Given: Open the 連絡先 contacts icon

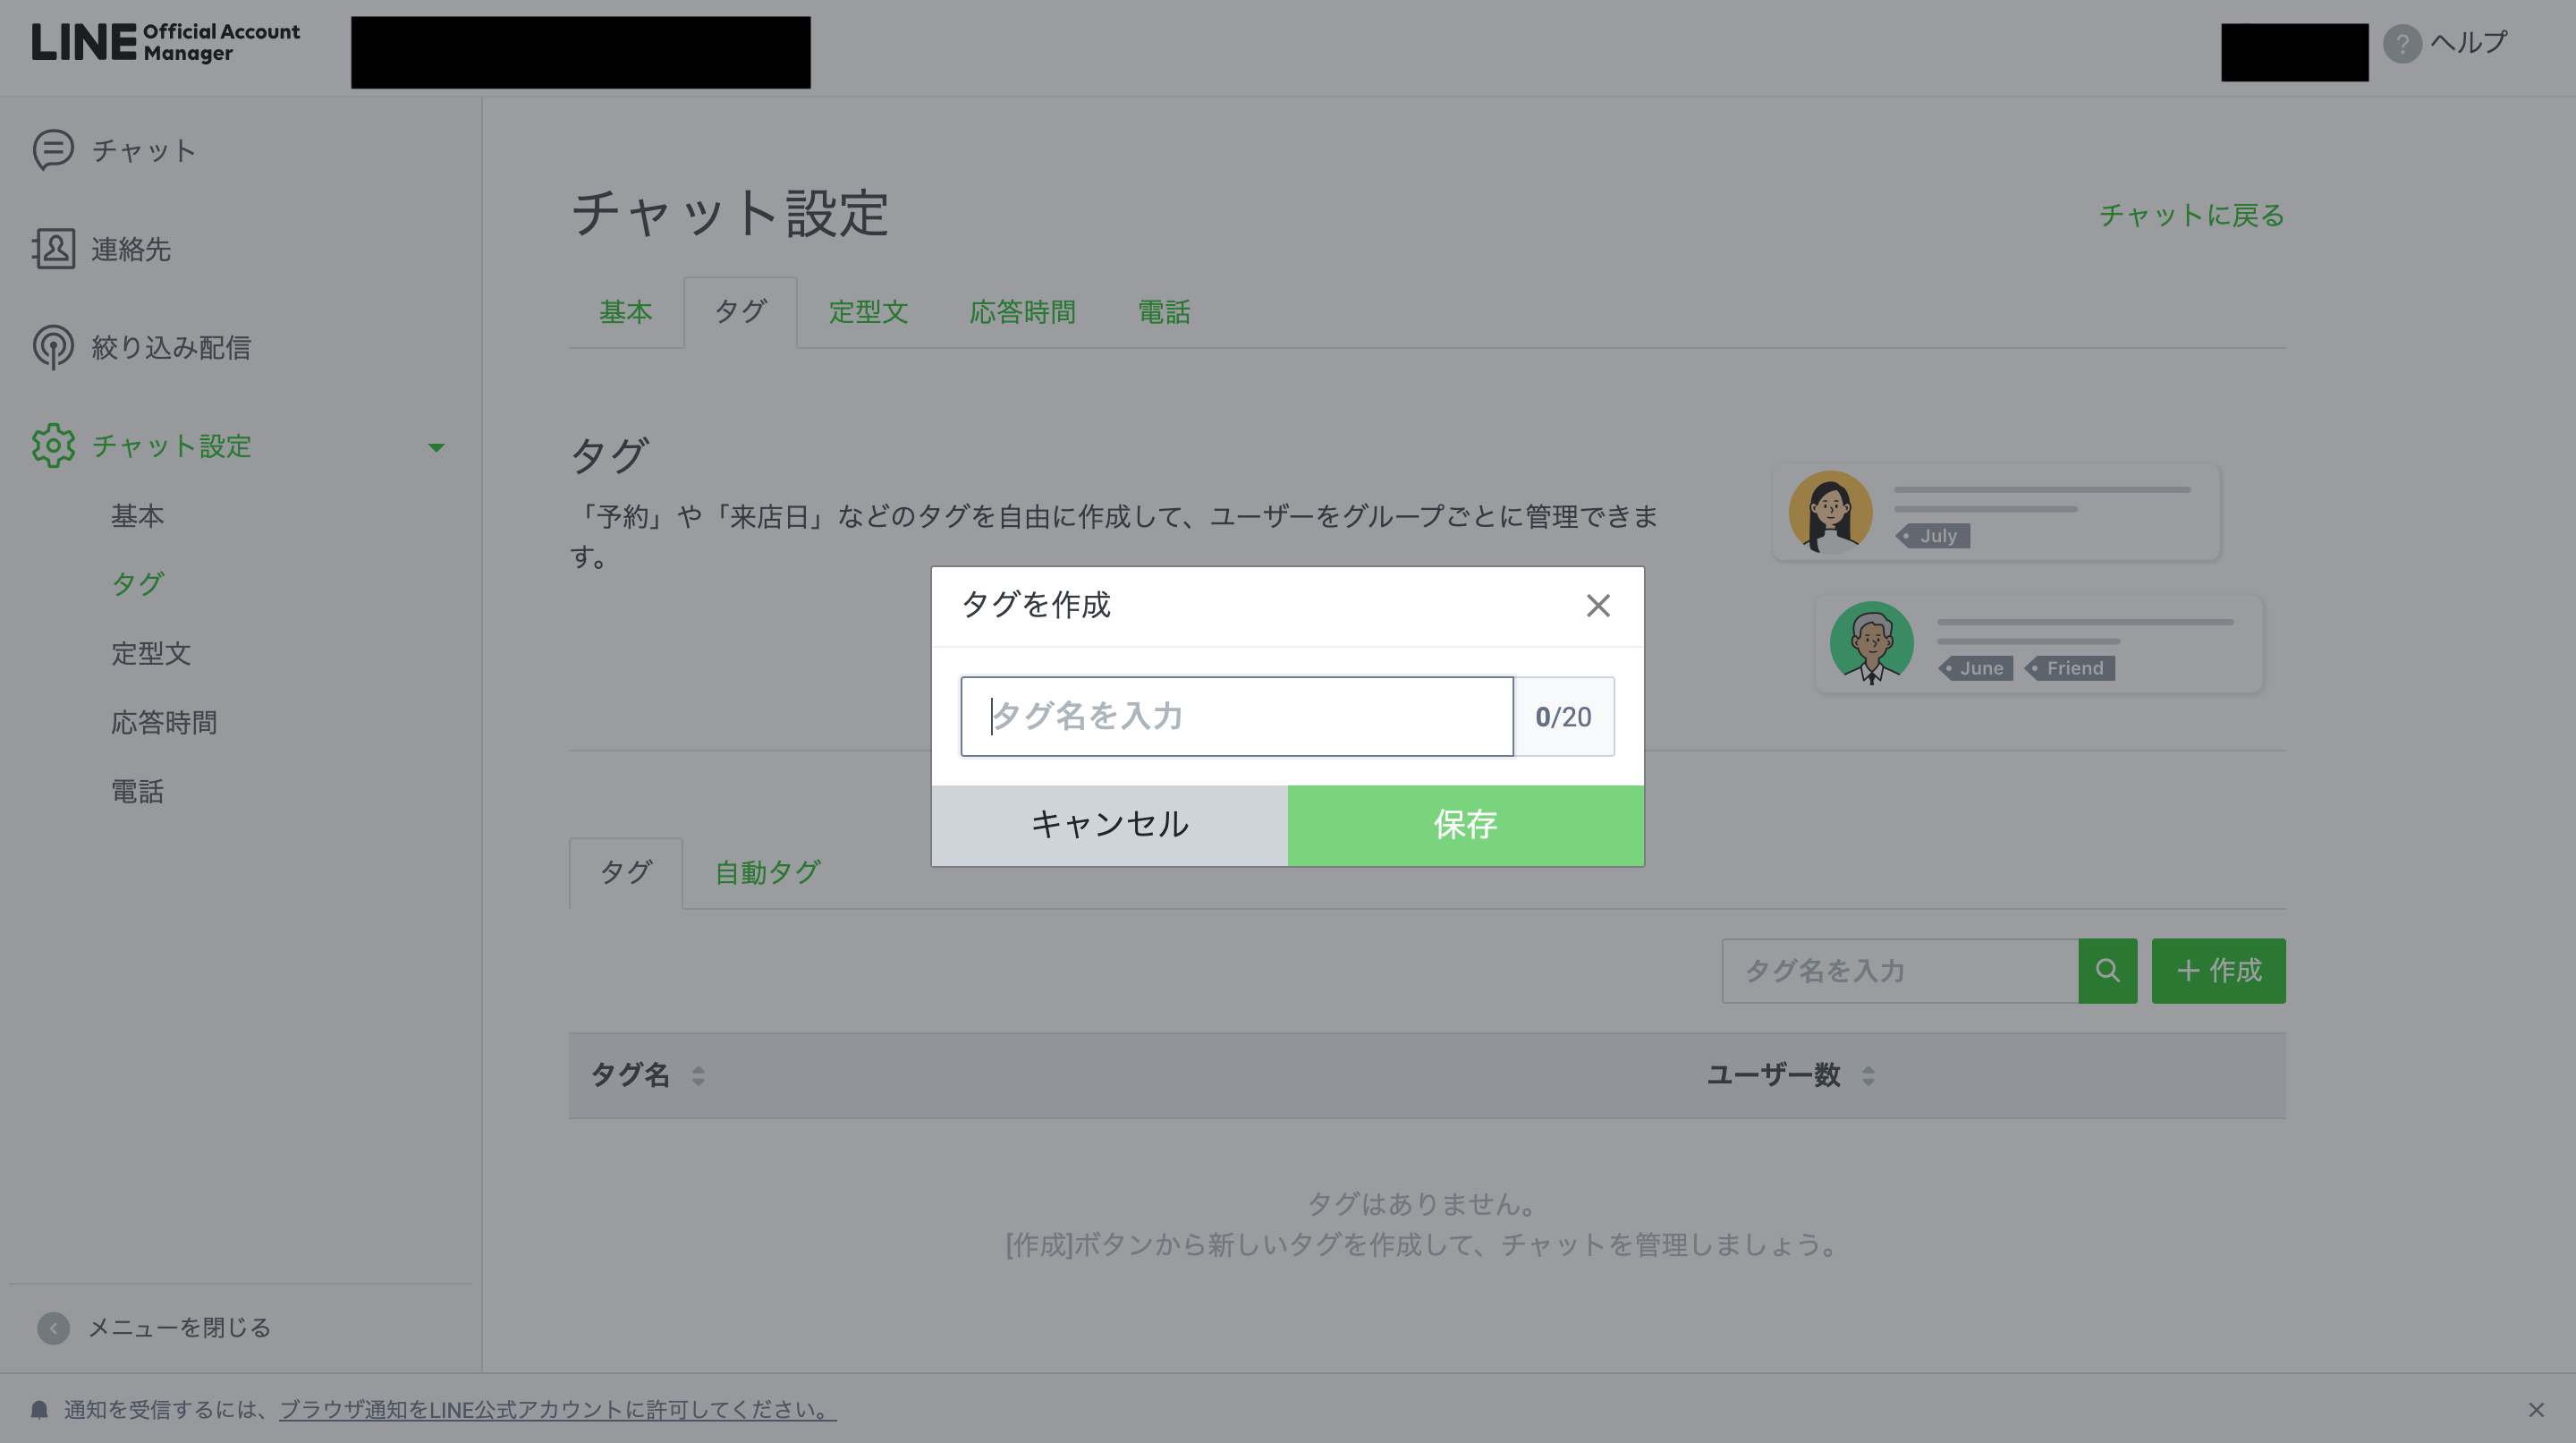Looking at the screenshot, I should point(53,249).
